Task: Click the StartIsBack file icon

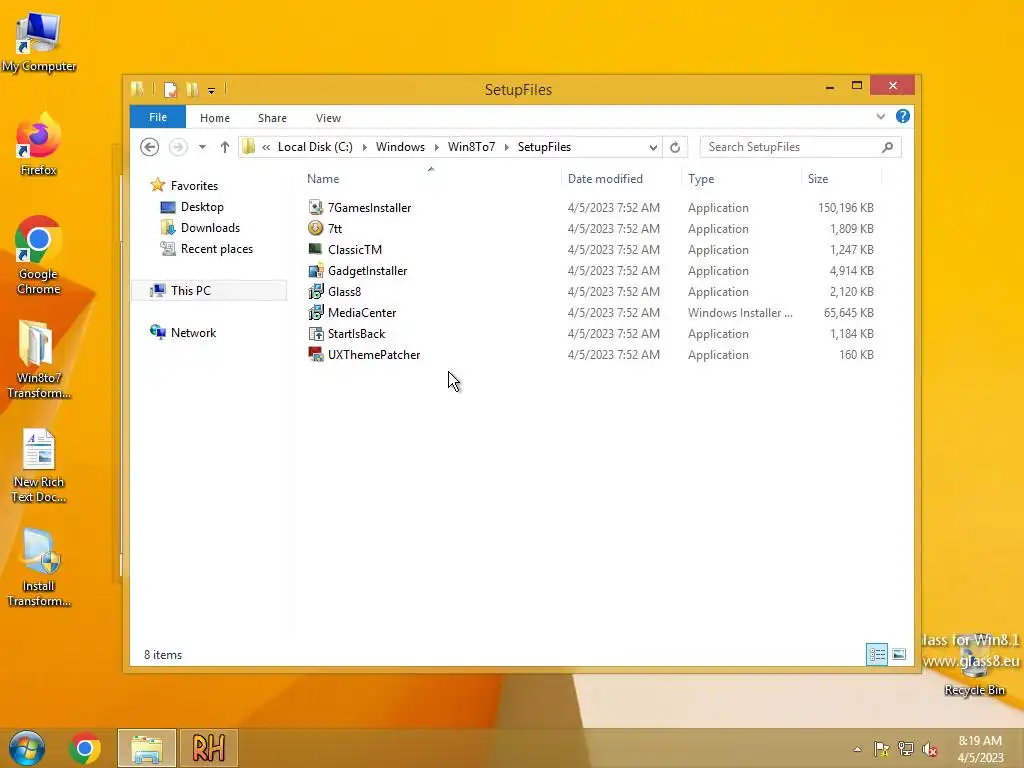Action: (315, 334)
